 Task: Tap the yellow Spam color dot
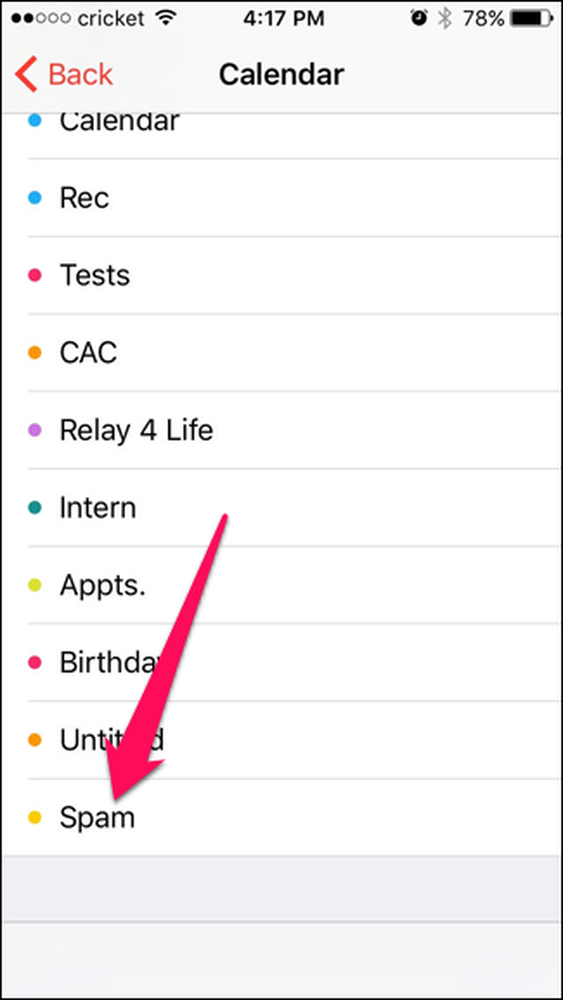[35, 817]
